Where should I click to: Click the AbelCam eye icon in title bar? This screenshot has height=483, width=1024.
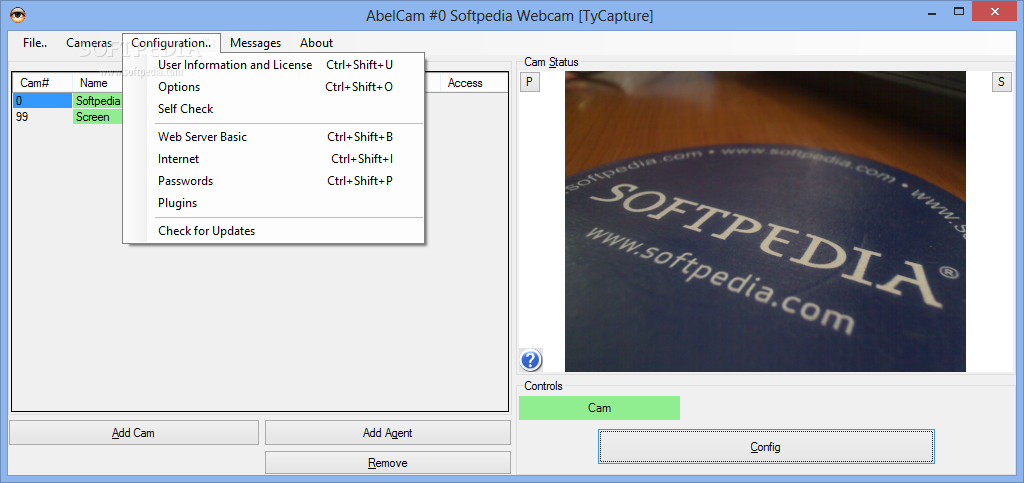click(x=18, y=14)
